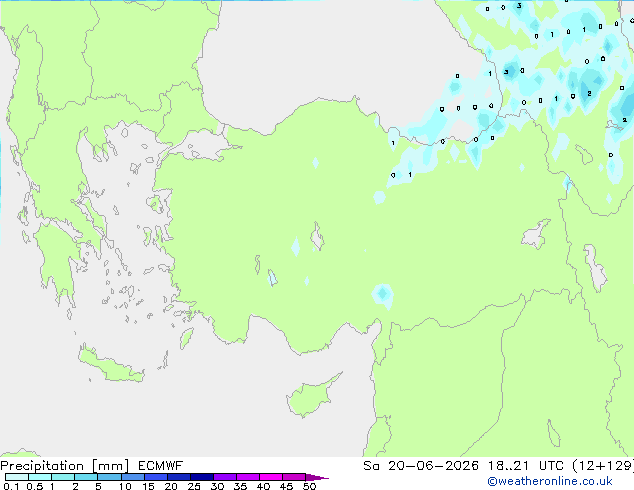Click the legend label '10'
634x490 pixels.
125,486
